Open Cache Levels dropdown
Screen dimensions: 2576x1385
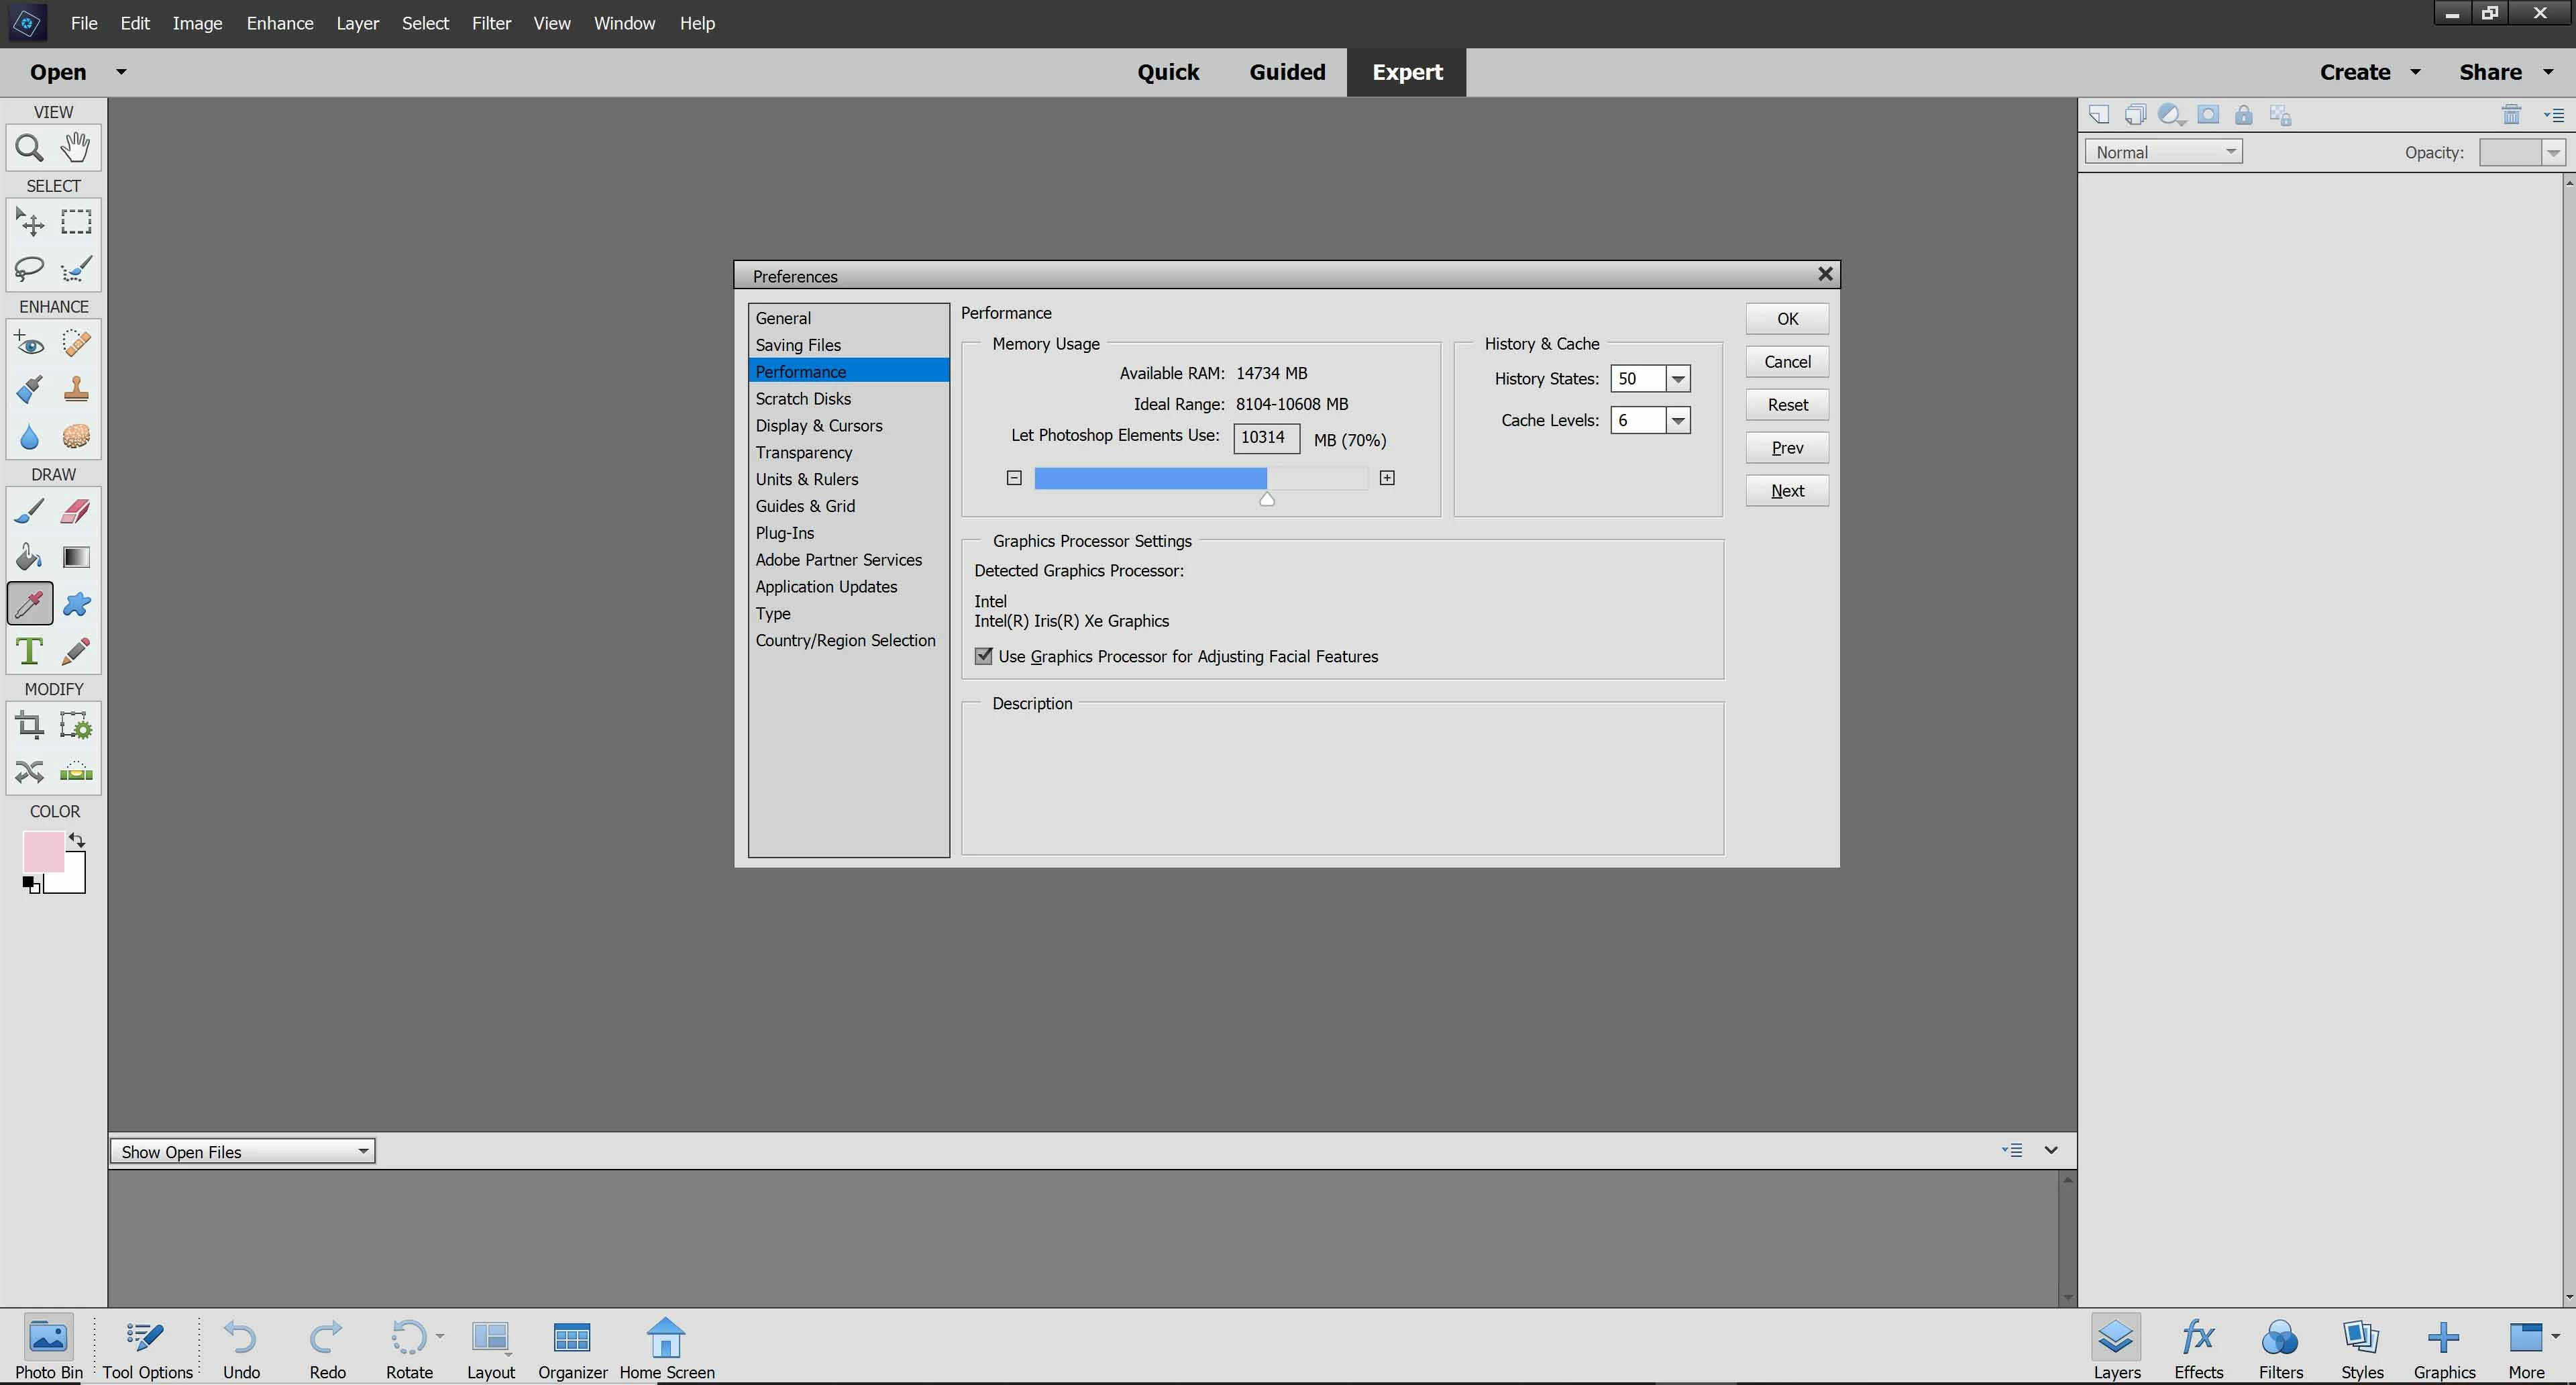(x=1678, y=421)
